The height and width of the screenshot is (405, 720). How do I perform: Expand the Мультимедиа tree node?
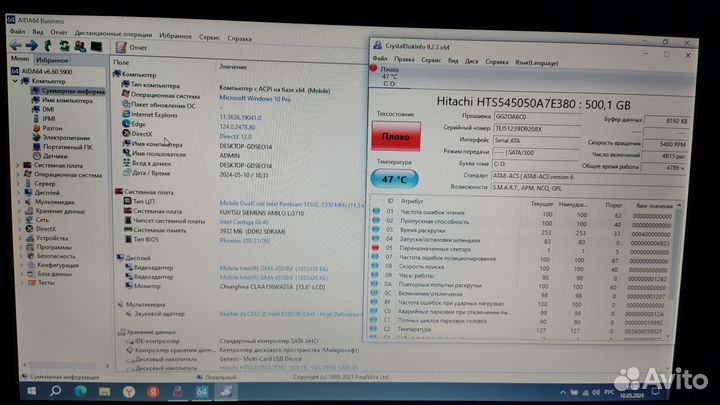tap(19, 202)
